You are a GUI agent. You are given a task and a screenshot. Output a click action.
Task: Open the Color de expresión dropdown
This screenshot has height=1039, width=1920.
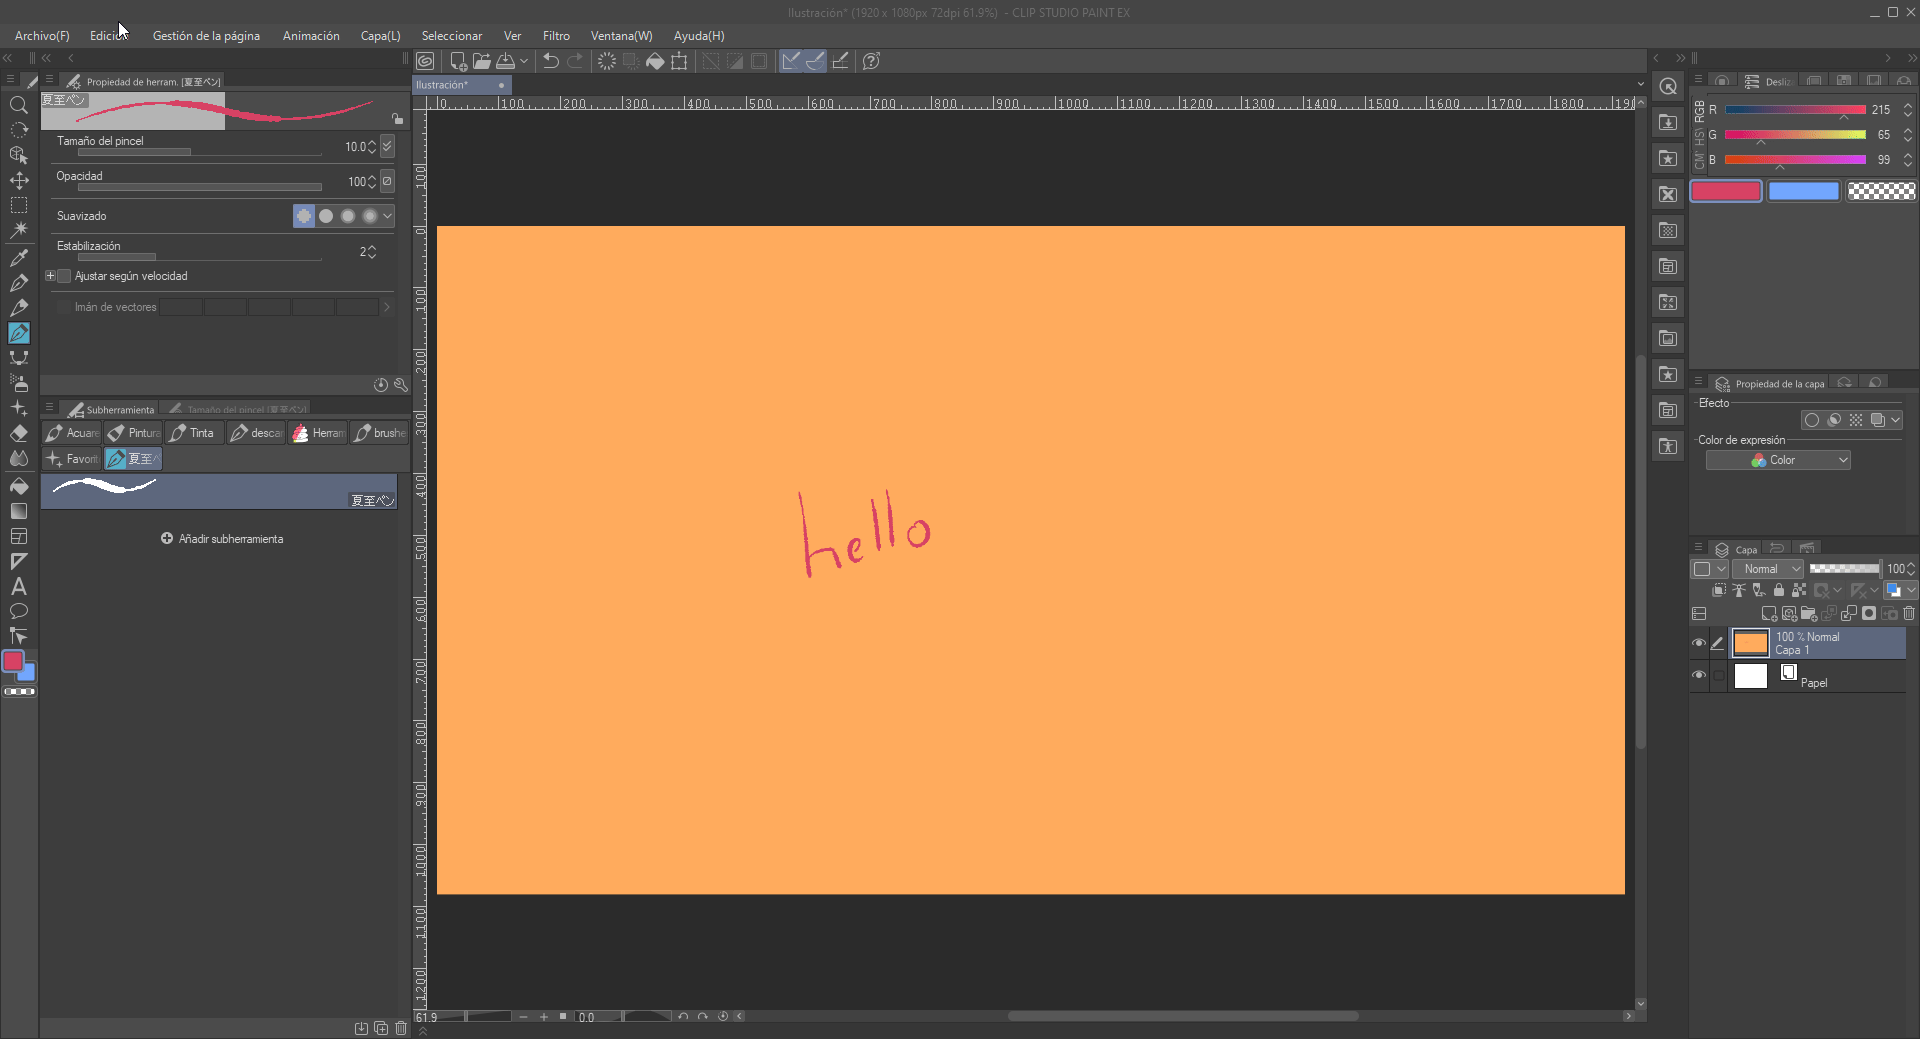tap(1779, 459)
